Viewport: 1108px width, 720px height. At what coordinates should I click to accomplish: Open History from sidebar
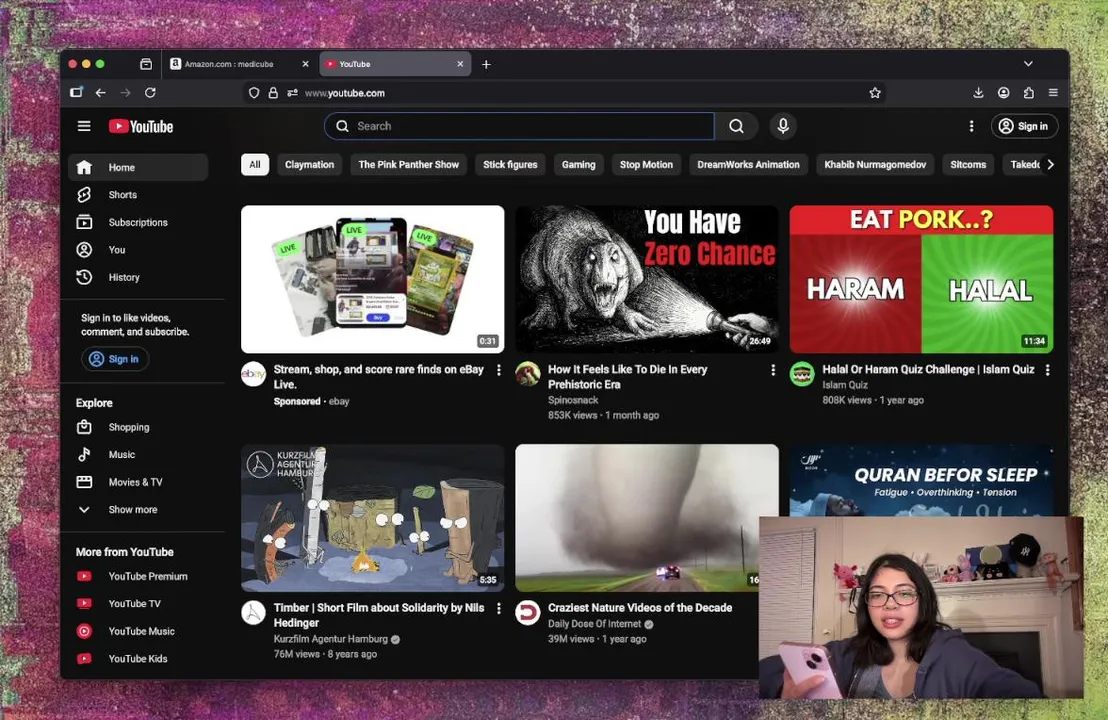click(x=138, y=277)
